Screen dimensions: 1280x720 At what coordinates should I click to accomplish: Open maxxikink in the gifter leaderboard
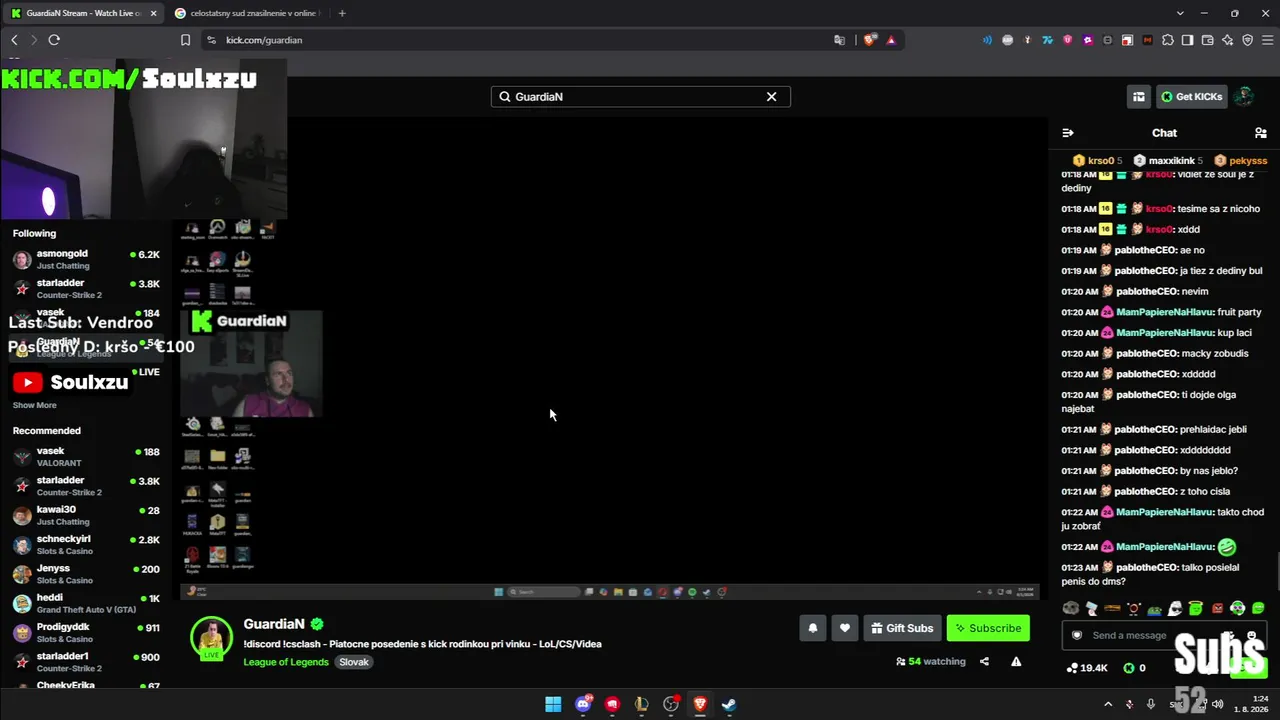(1168, 160)
